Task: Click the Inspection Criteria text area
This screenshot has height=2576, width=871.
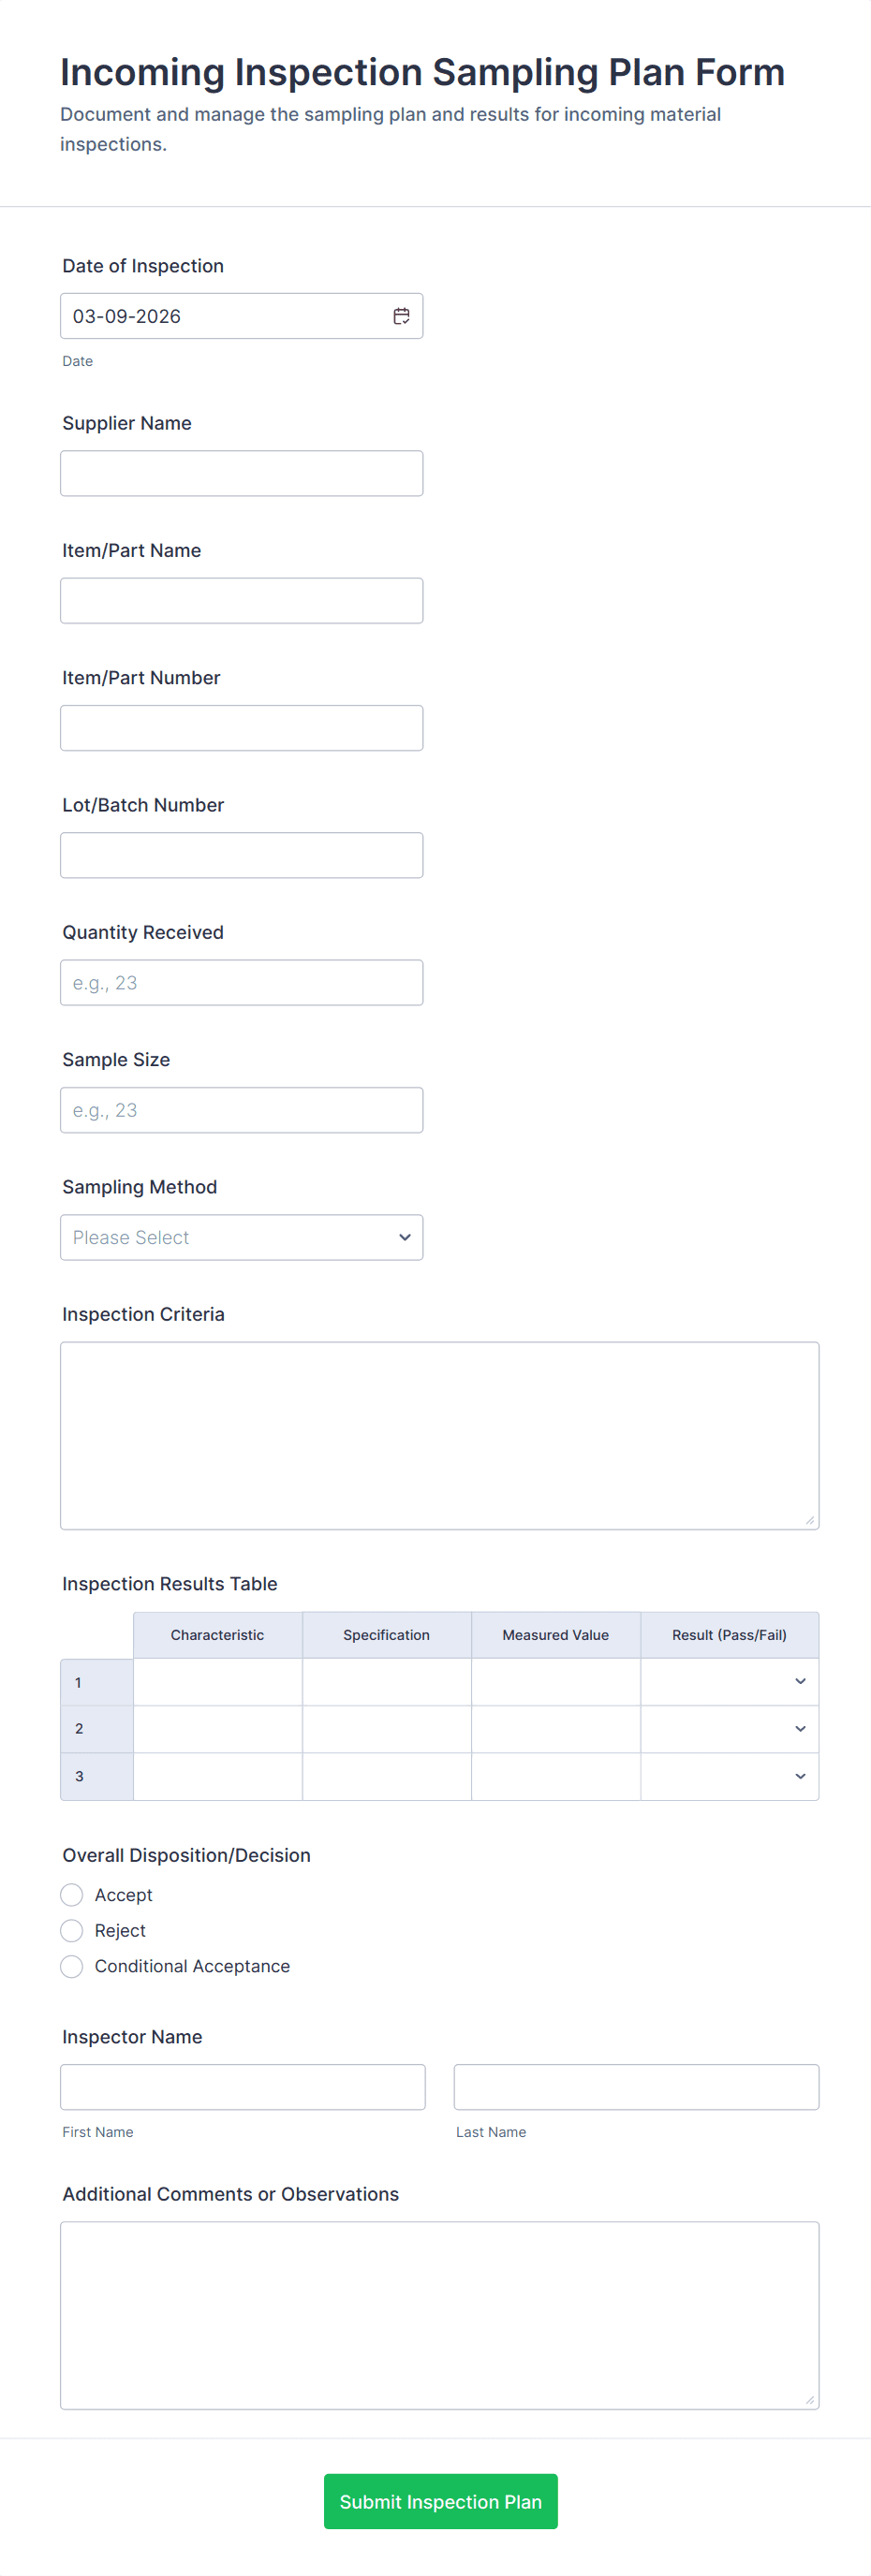Action: point(439,1435)
